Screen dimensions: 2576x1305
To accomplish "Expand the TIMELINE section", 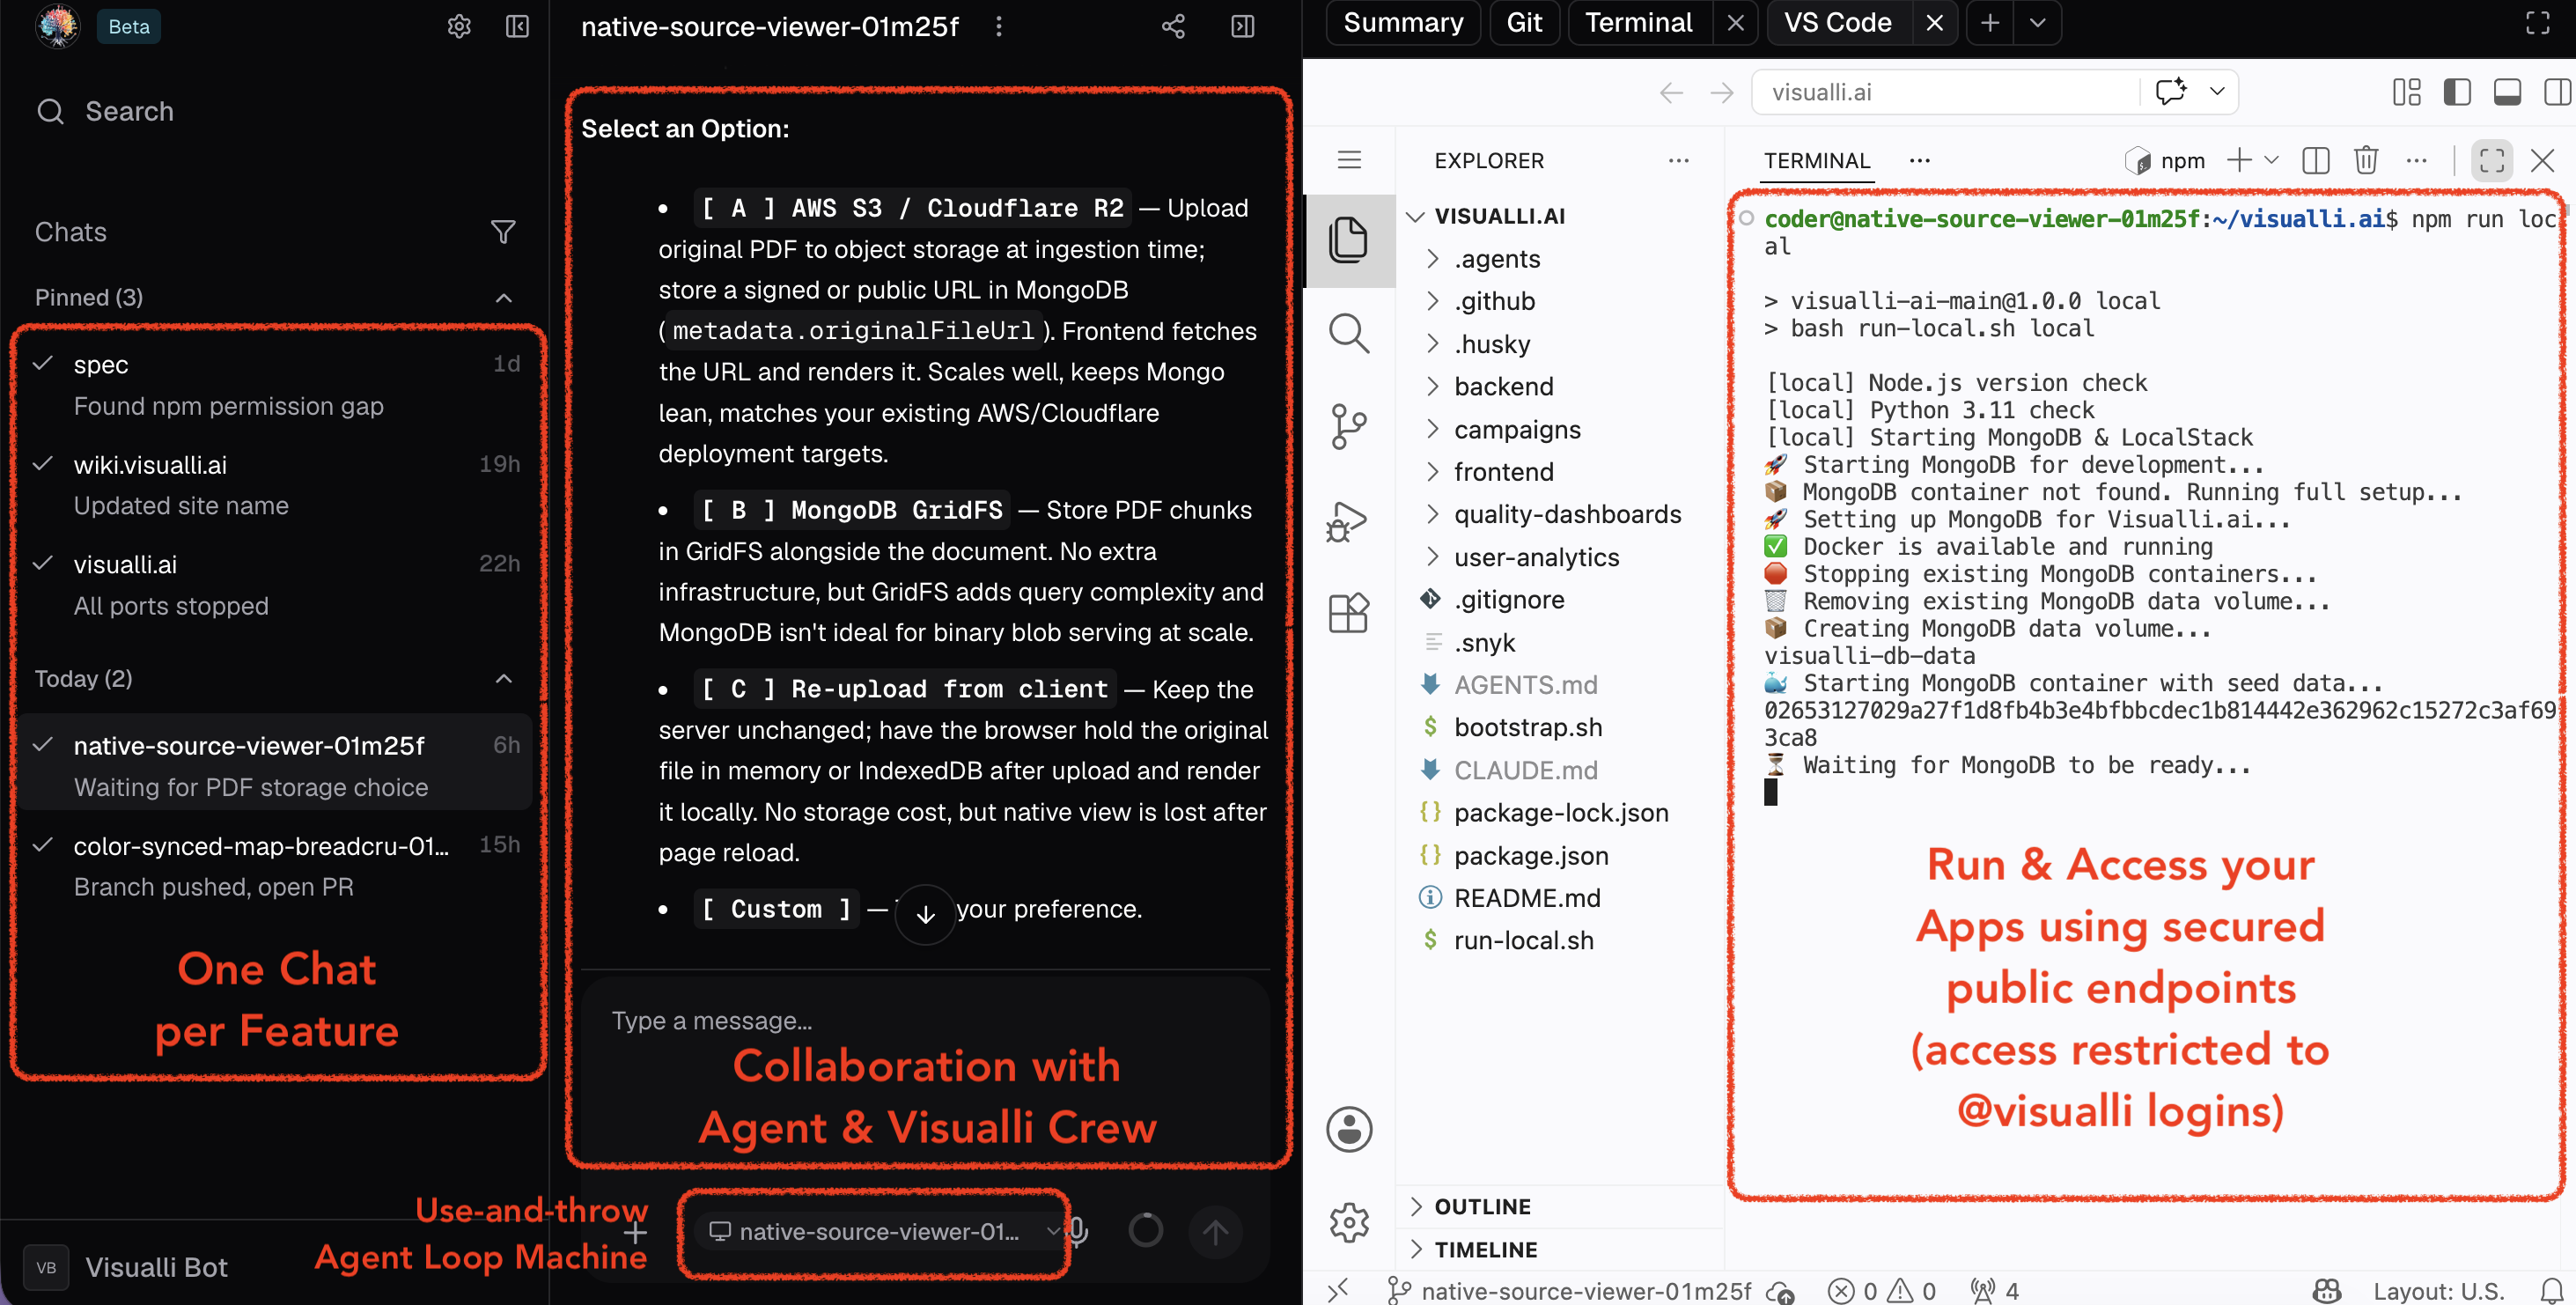I will (x=1485, y=1250).
